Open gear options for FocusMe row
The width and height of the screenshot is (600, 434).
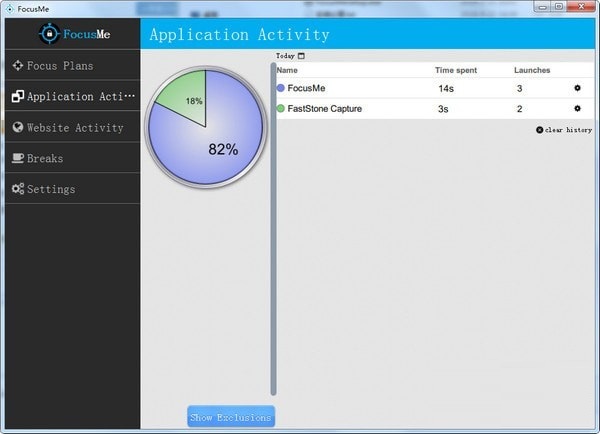[x=577, y=88]
